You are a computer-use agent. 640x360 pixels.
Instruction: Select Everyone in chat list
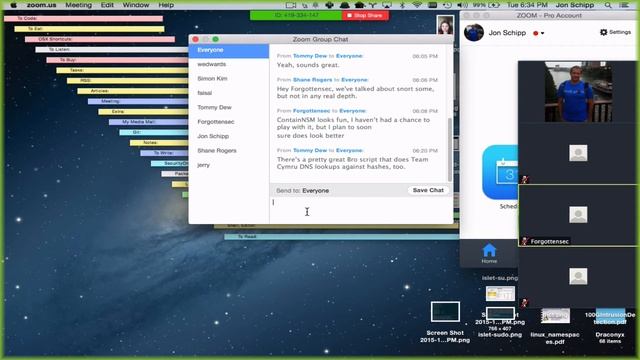pos(229,50)
